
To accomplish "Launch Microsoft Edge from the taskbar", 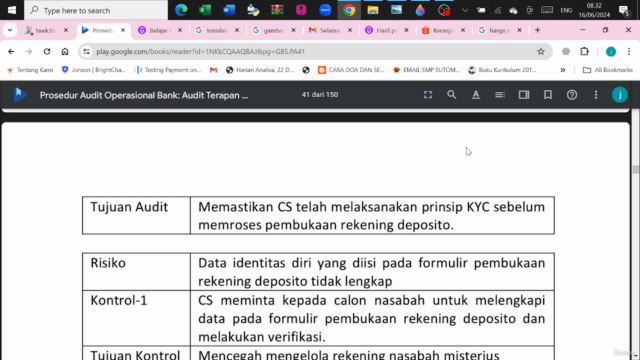I will pos(181,10).
